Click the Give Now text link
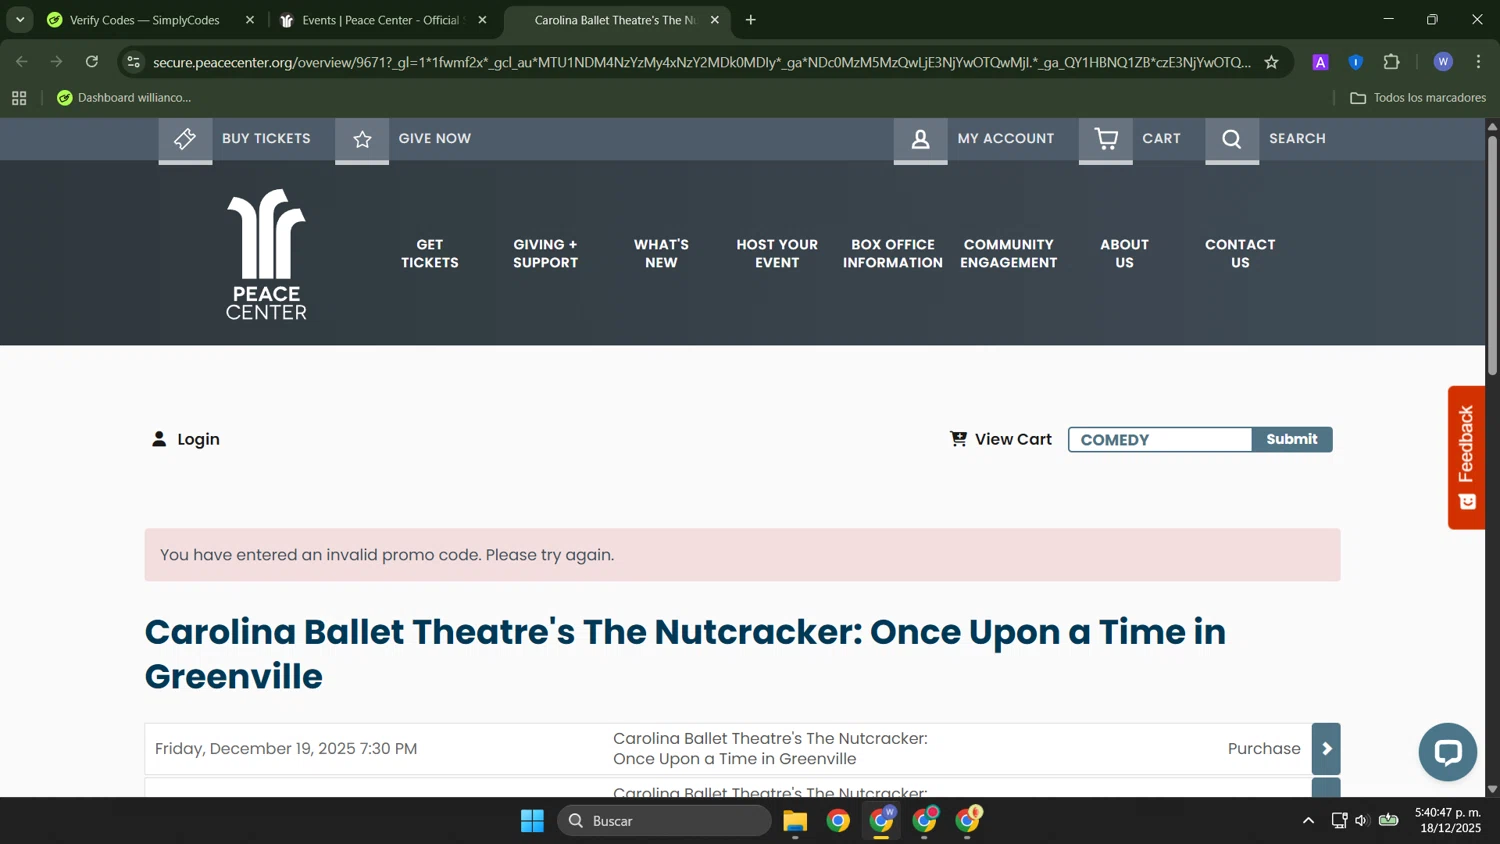1500x844 pixels. click(434, 139)
